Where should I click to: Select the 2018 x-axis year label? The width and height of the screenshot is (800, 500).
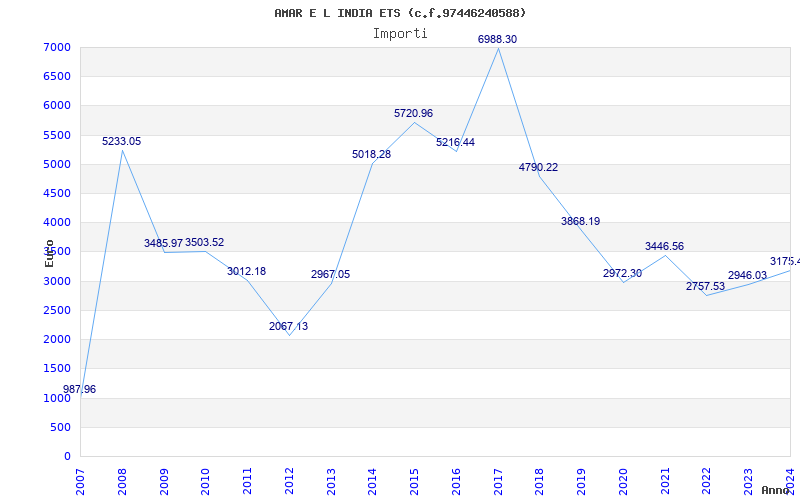540,482
